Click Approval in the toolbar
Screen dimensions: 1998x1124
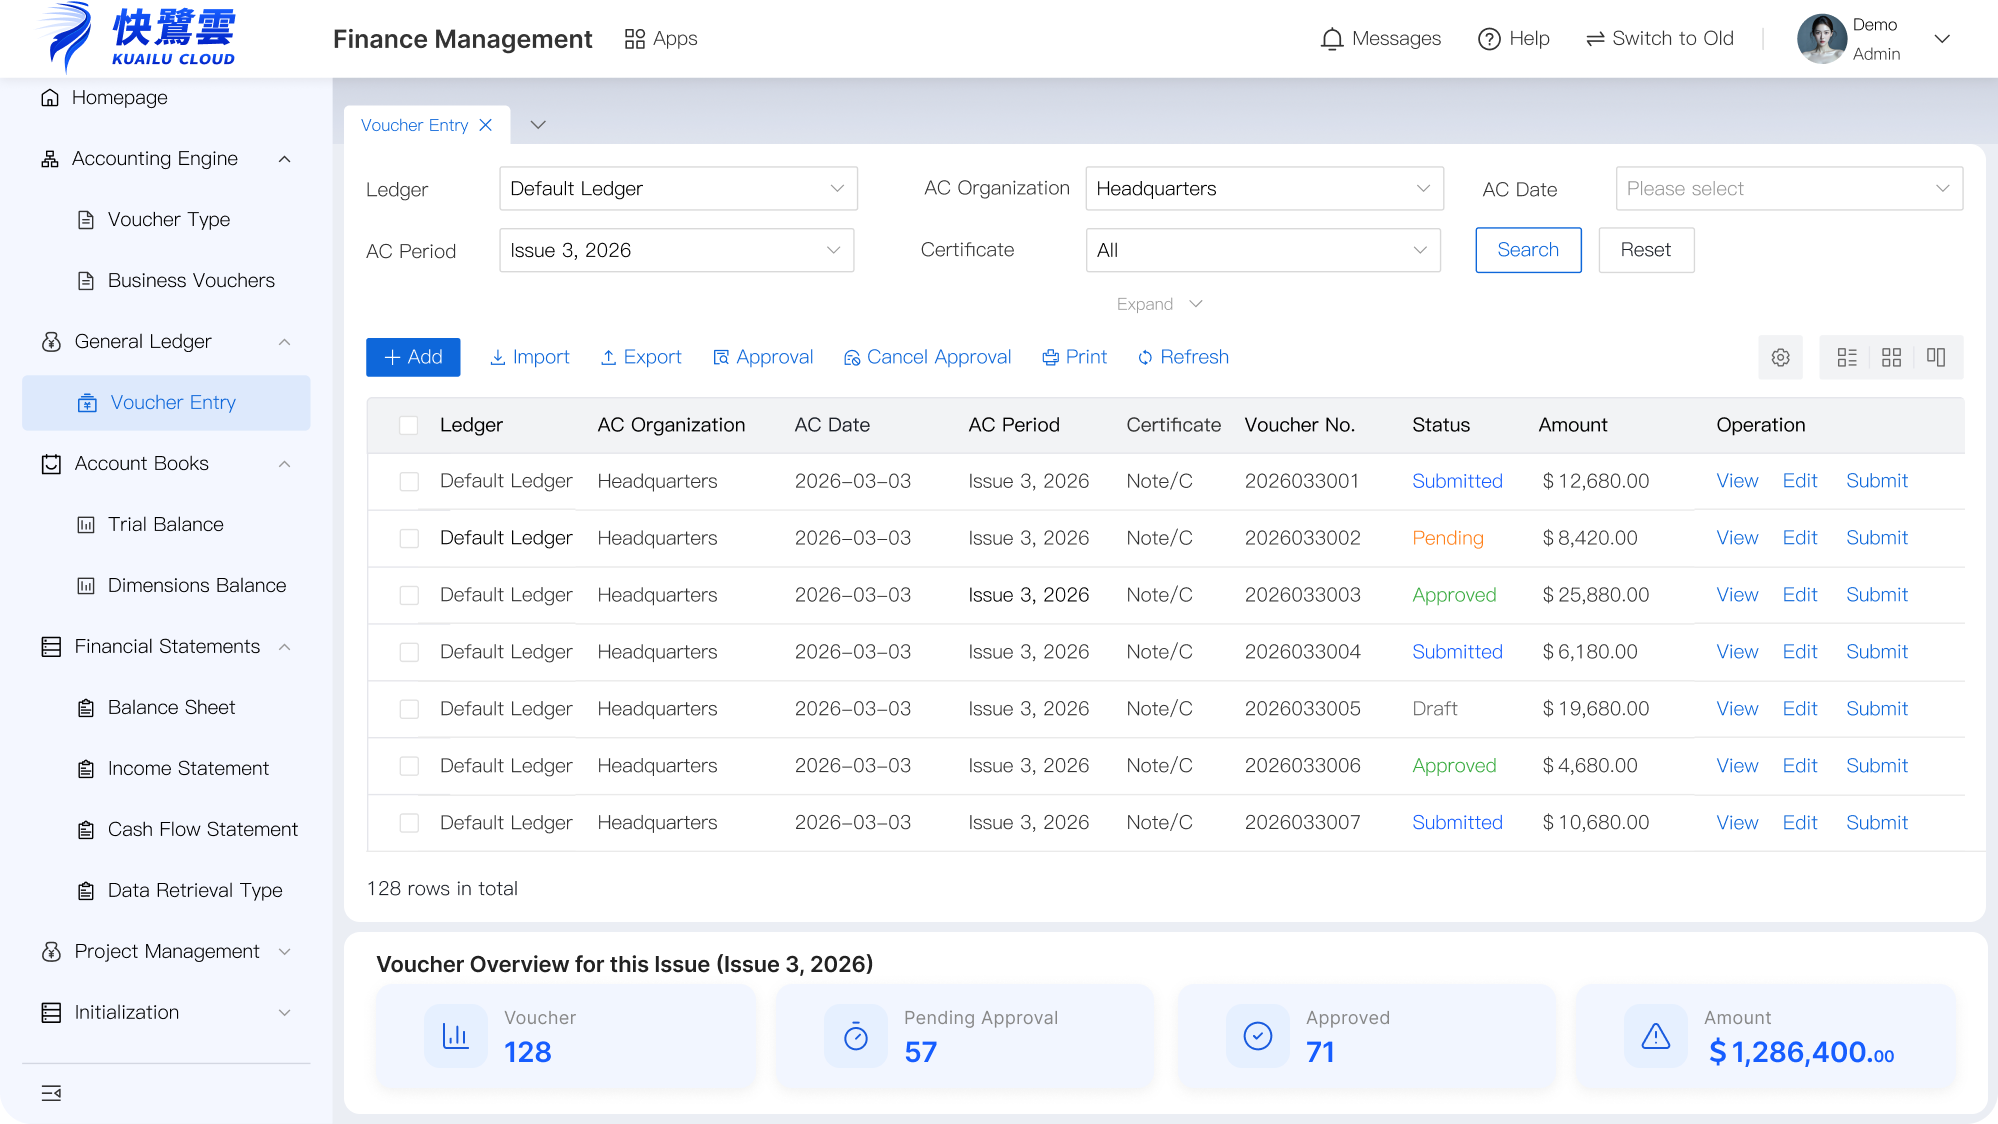[x=763, y=357]
